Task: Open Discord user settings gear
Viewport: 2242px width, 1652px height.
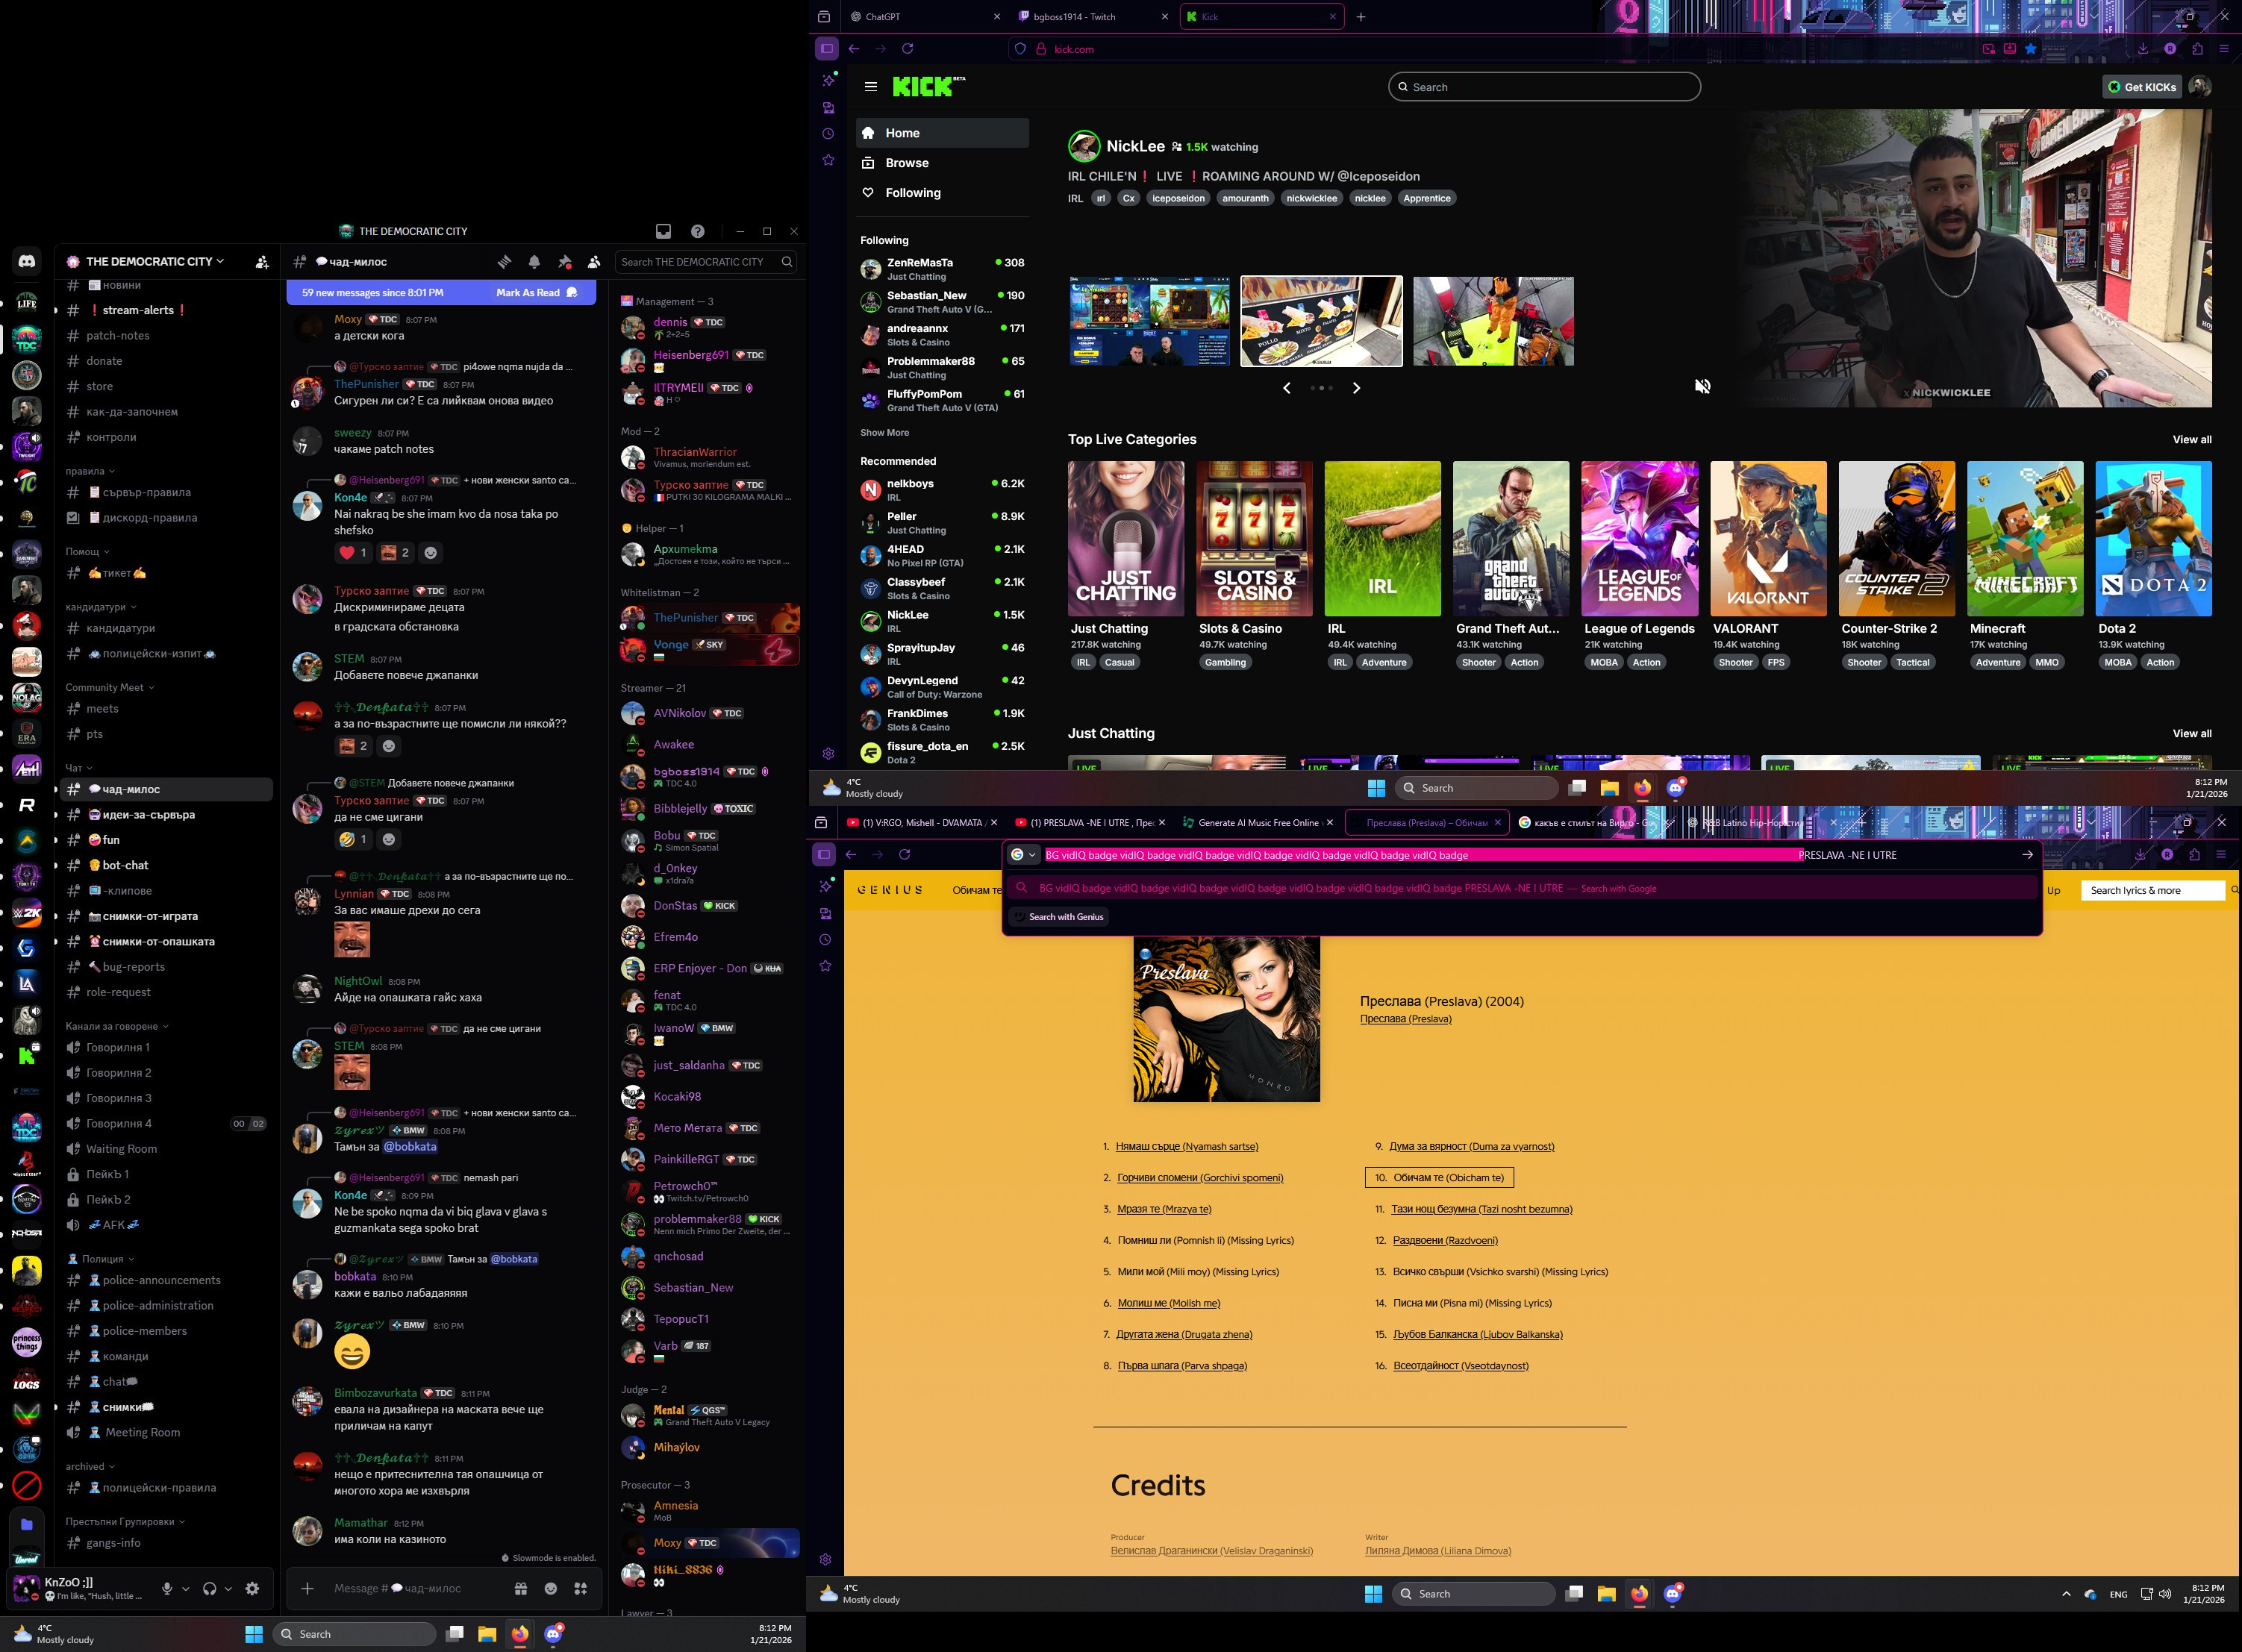Action: tap(252, 1588)
